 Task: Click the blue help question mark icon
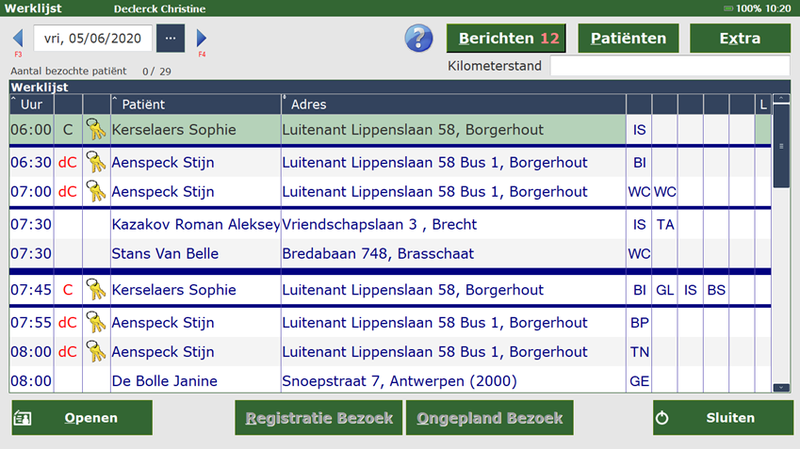click(x=418, y=38)
